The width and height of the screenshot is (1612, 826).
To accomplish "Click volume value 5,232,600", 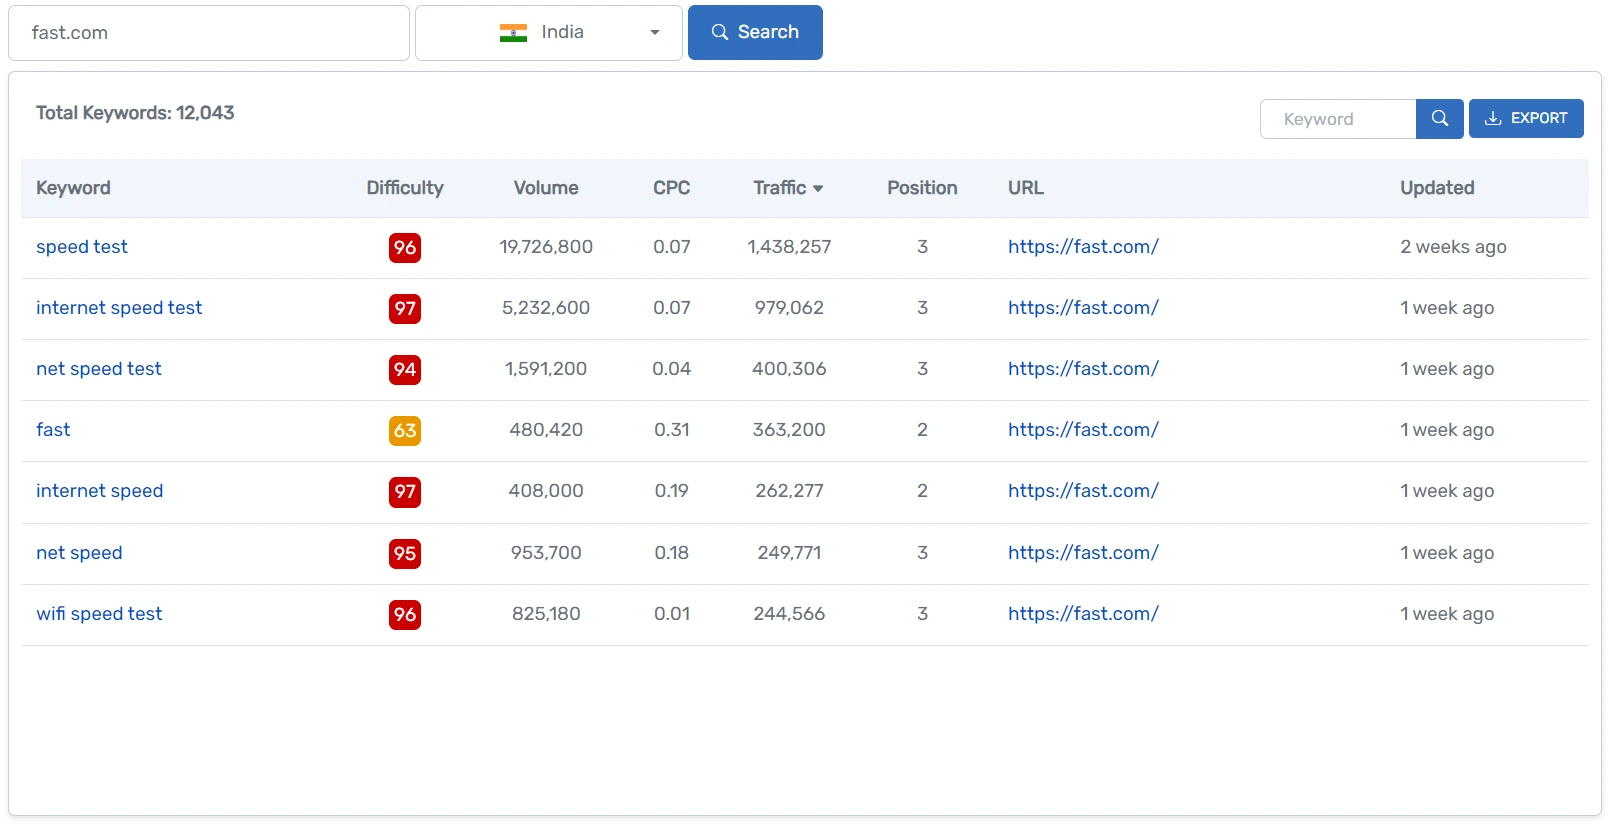I will [x=546, y=308].
